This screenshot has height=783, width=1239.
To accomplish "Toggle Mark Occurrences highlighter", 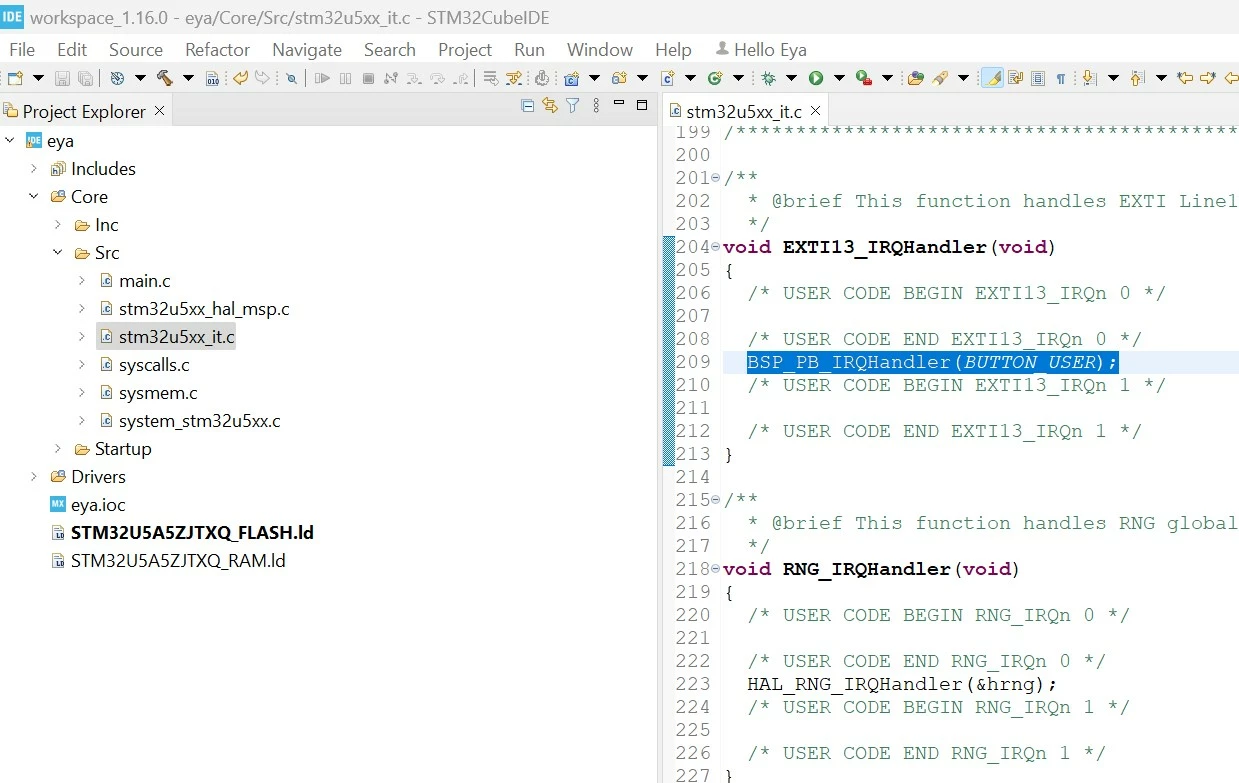I will [x=991, y=78].
